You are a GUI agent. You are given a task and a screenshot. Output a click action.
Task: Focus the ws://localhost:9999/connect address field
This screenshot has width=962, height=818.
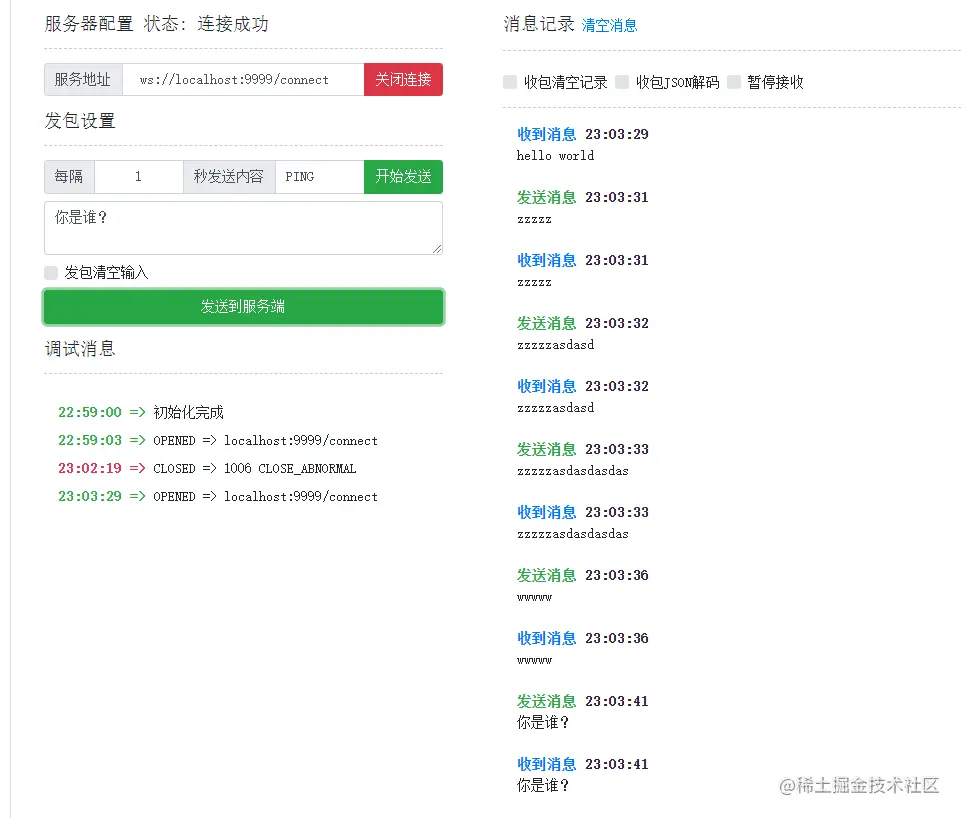[x=243, y=80]
